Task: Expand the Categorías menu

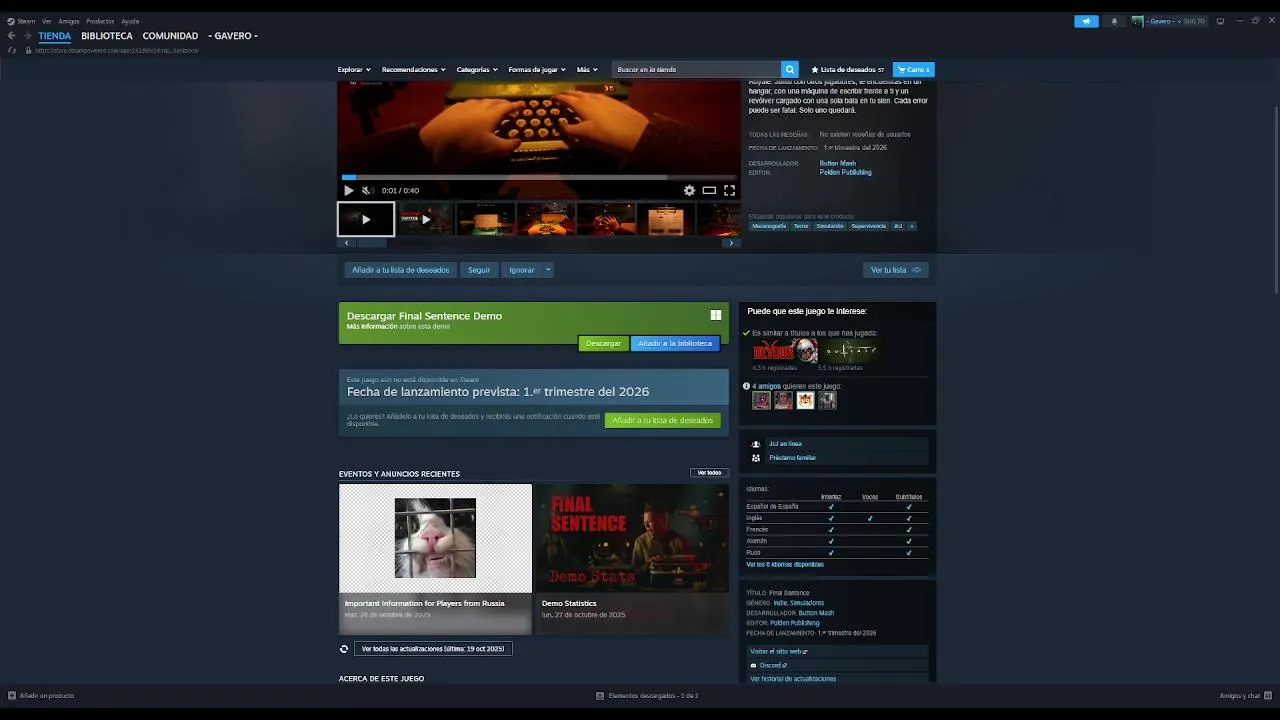Action: click(477, 70)
